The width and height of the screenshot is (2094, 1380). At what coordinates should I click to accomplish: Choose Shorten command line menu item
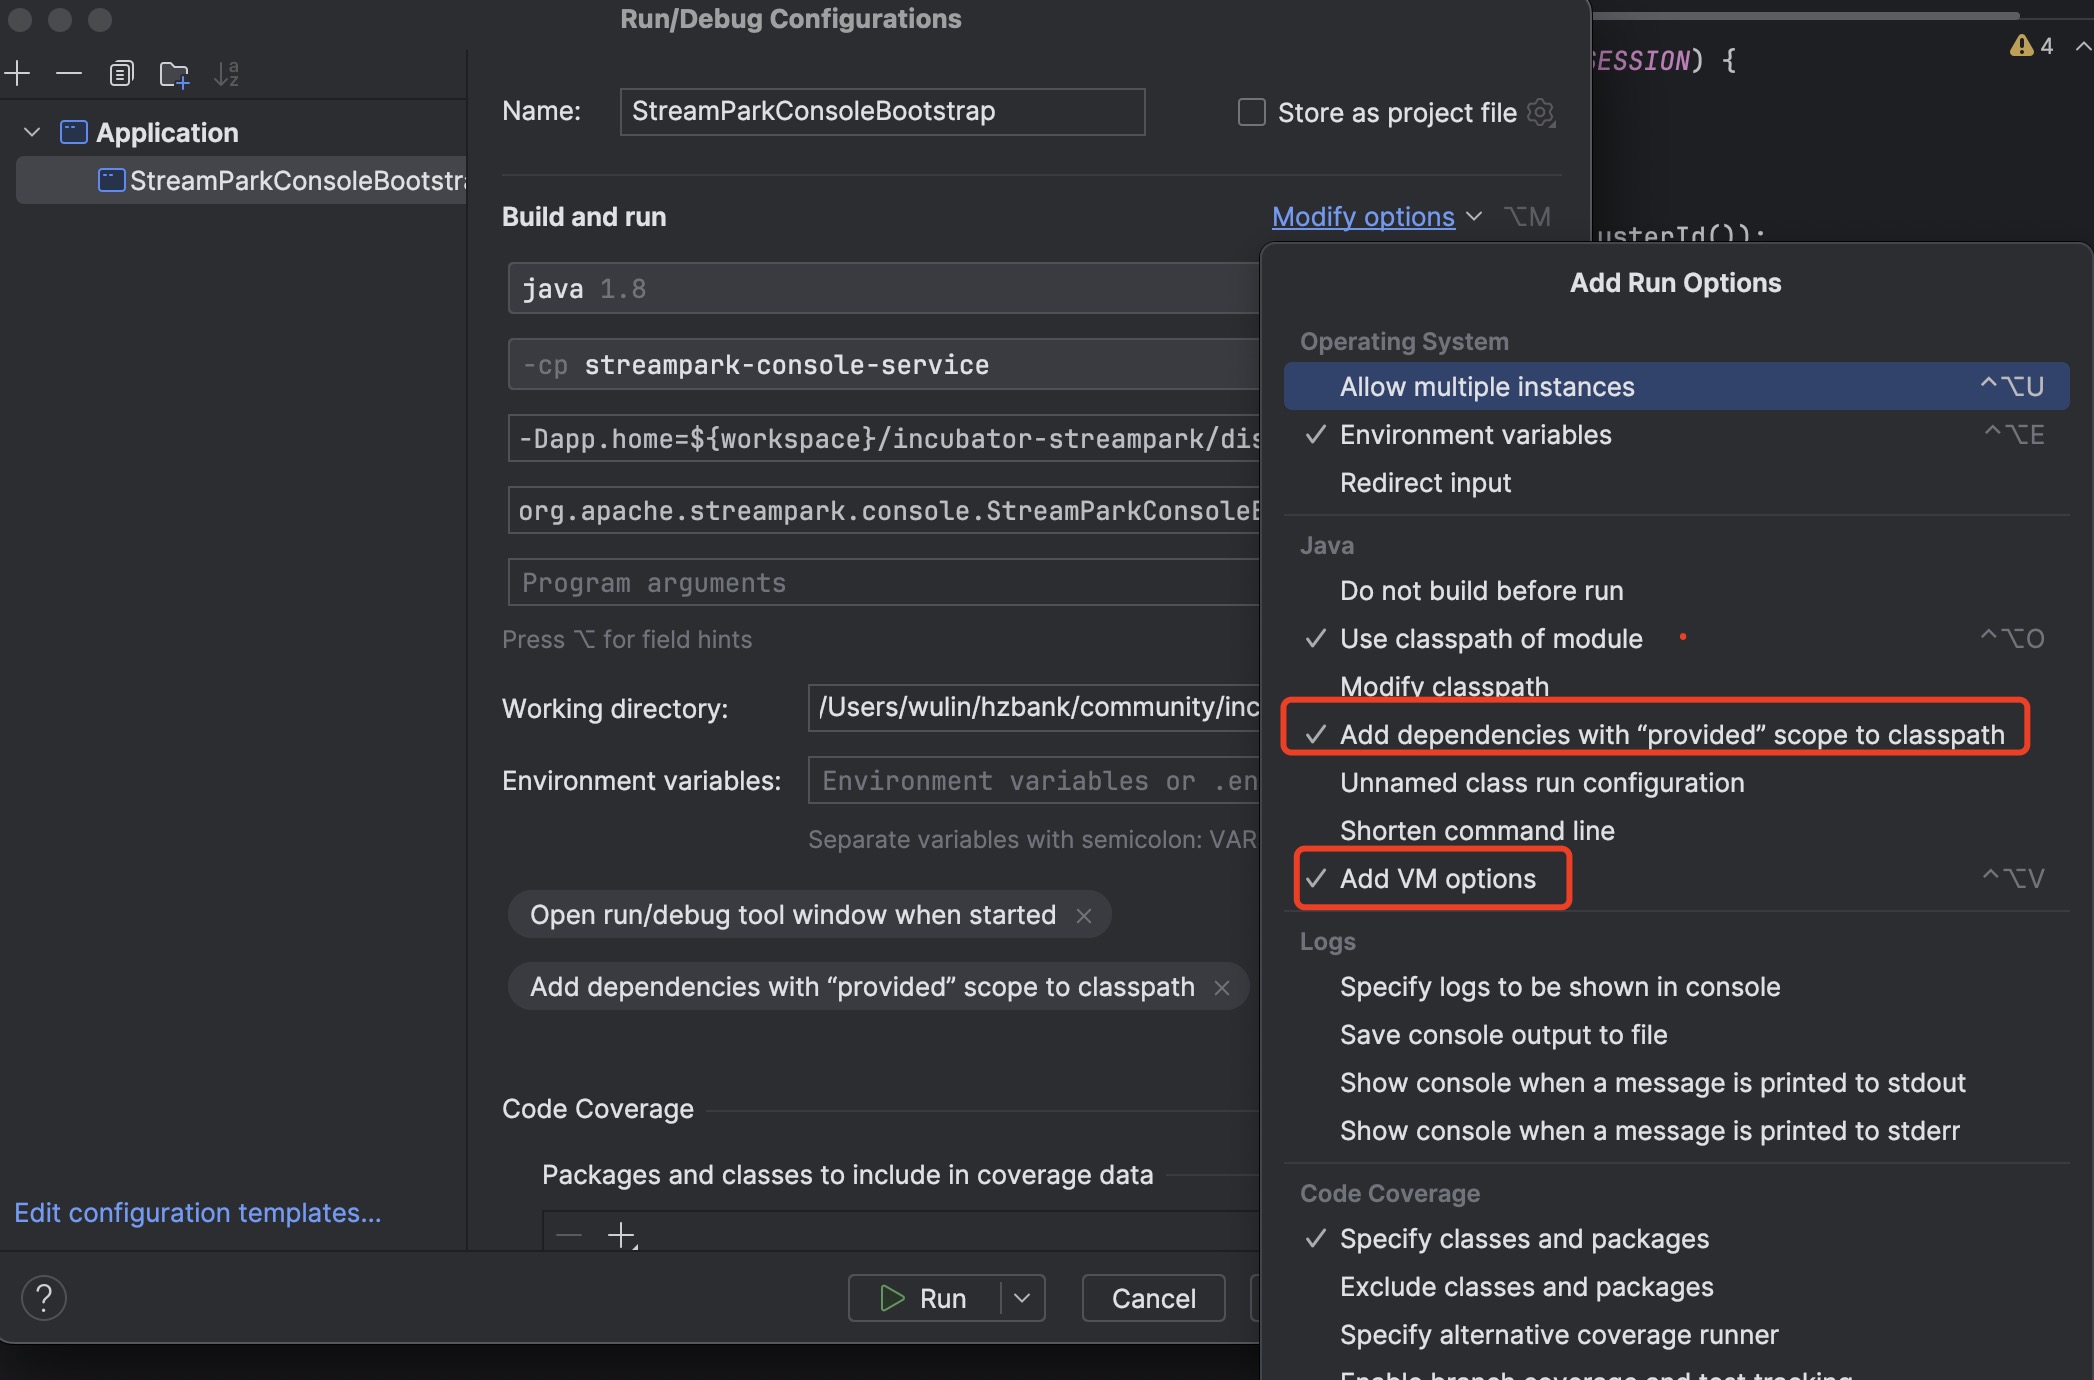point(1477,831)
